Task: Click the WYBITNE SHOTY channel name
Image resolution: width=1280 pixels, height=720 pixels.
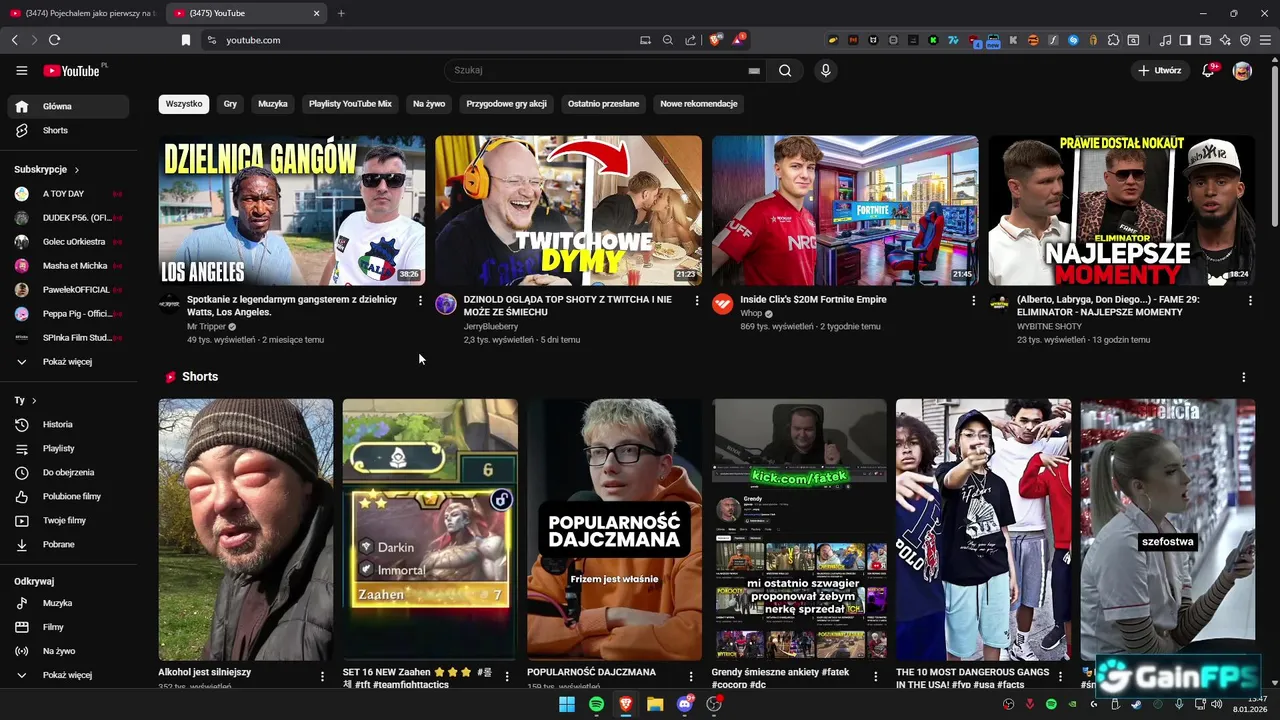Action: tap(1049, 326)
